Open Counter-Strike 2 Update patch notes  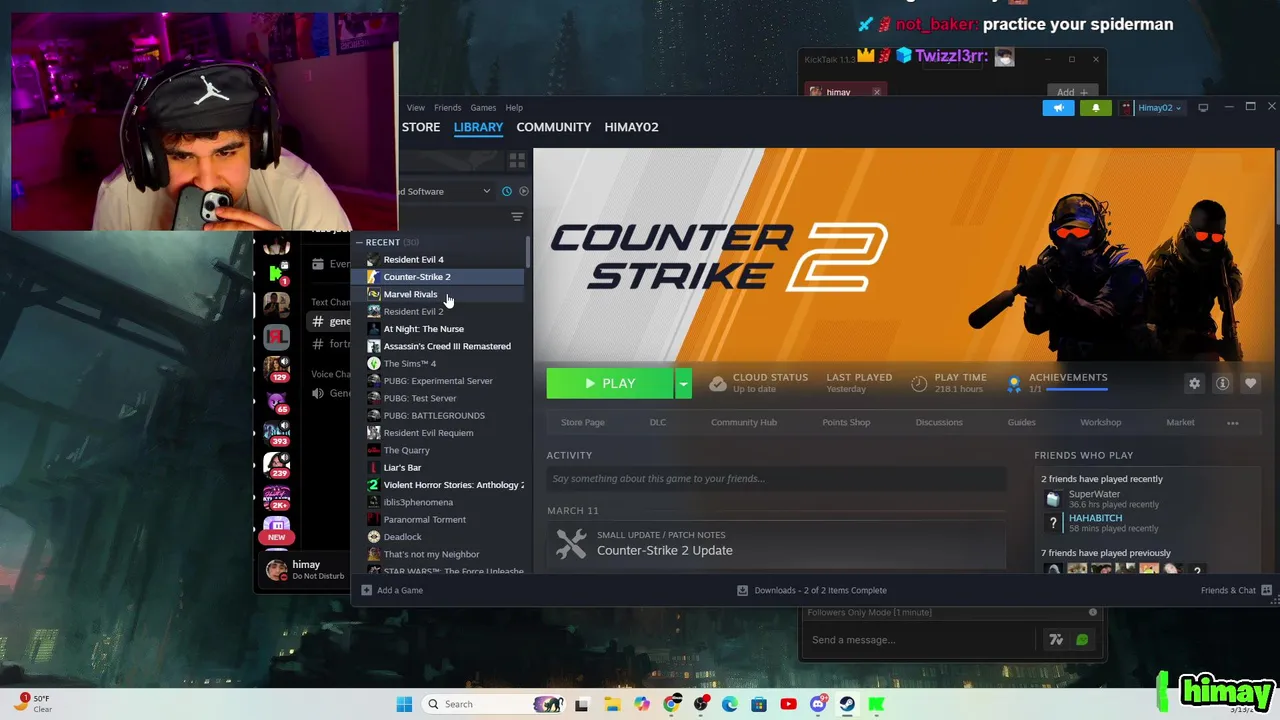pos(776,544)
